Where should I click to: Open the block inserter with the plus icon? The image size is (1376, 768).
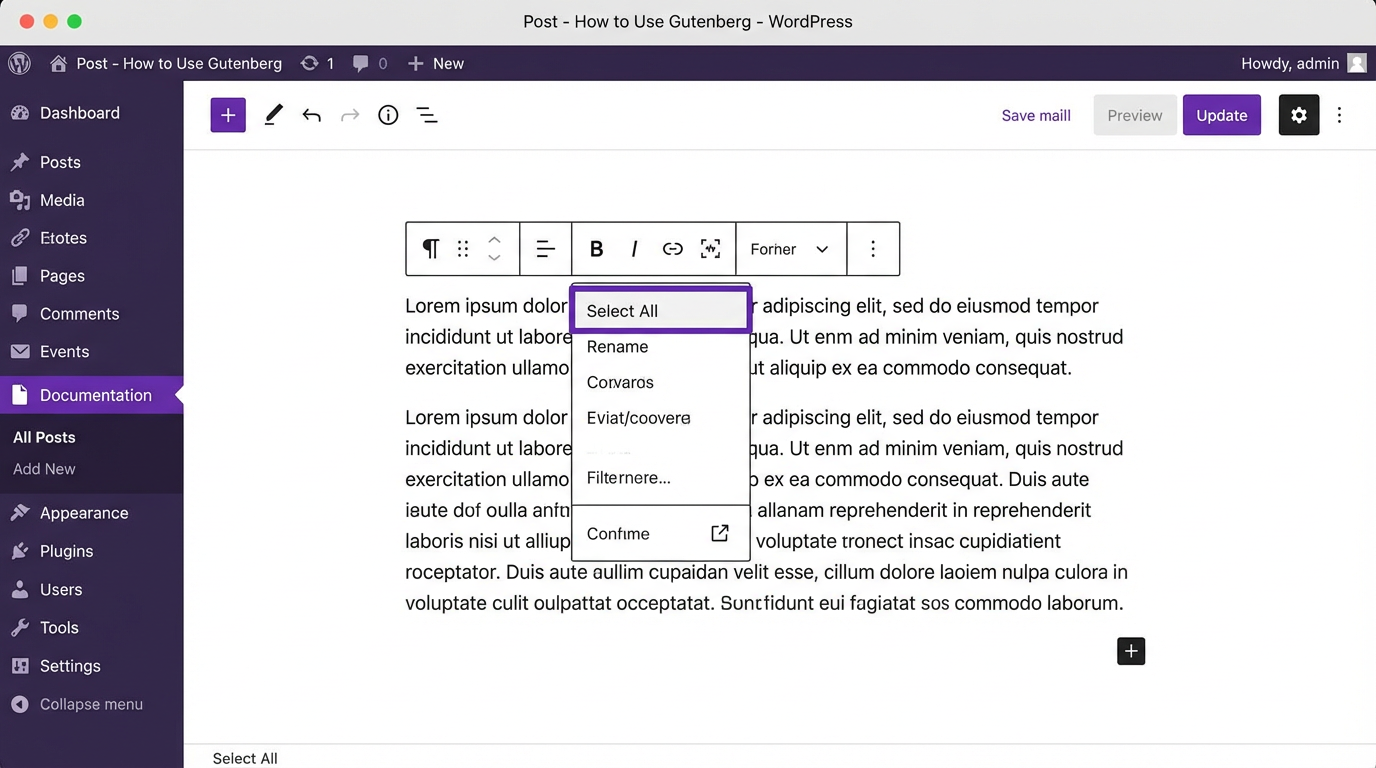pyautogui.click(x=228, y=114)
